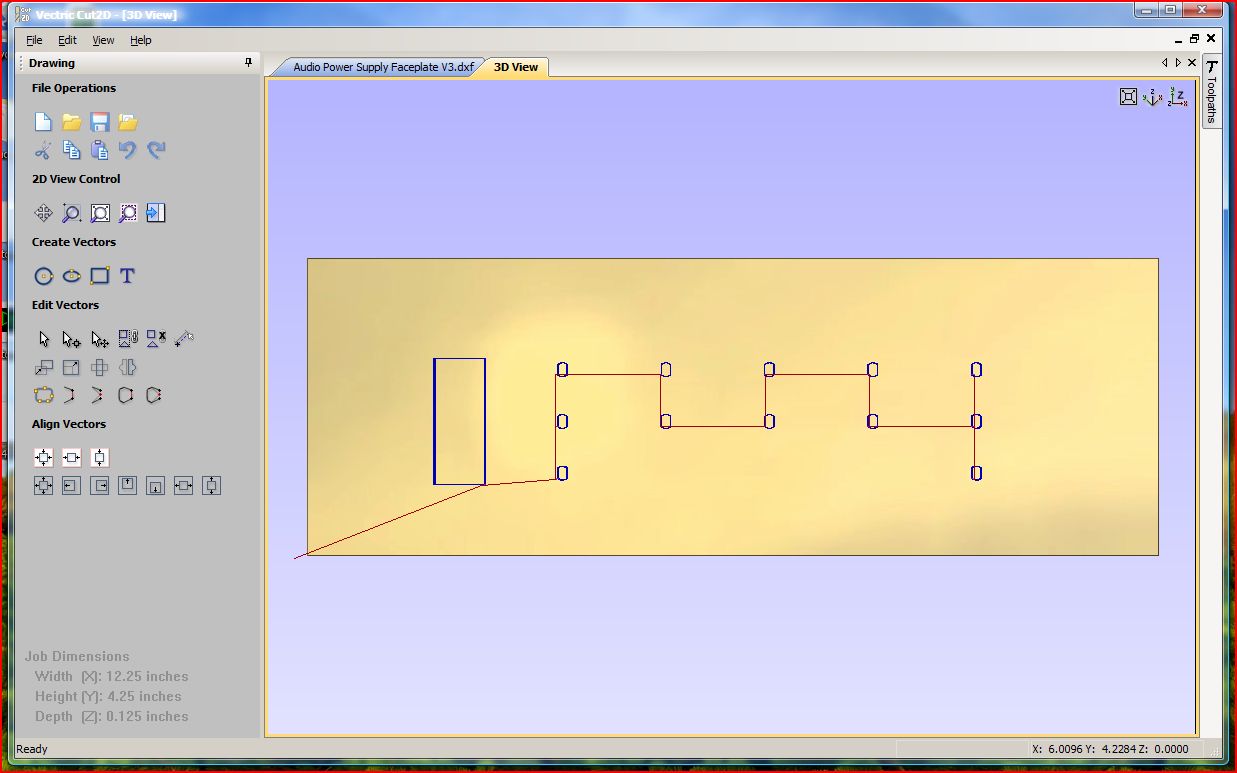The height and width of the screenshot is (773, 1237).
Task: Switch to the 3D View tab
Action: pyautogui.click(x=515, y=68)
